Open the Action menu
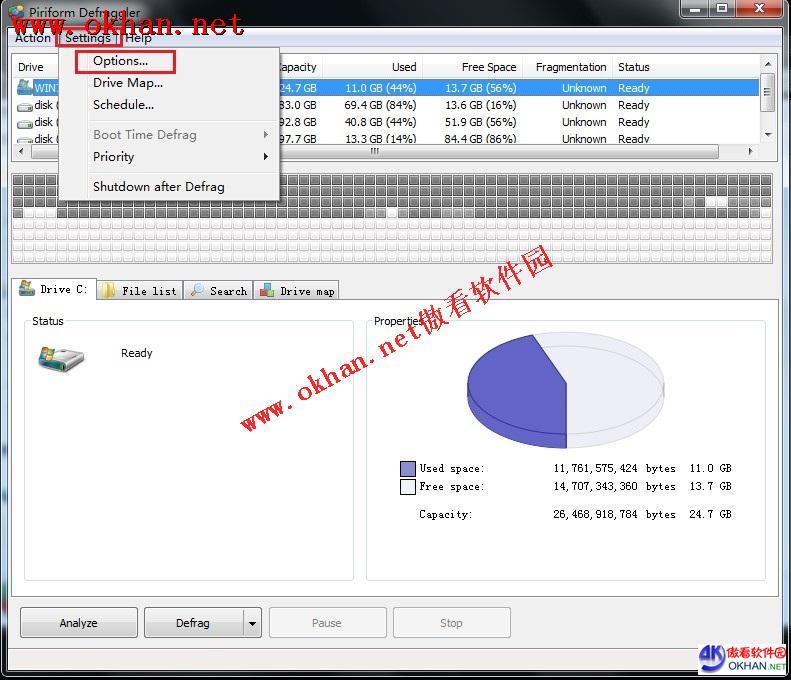The image size is (791, 680). (33, 38)
